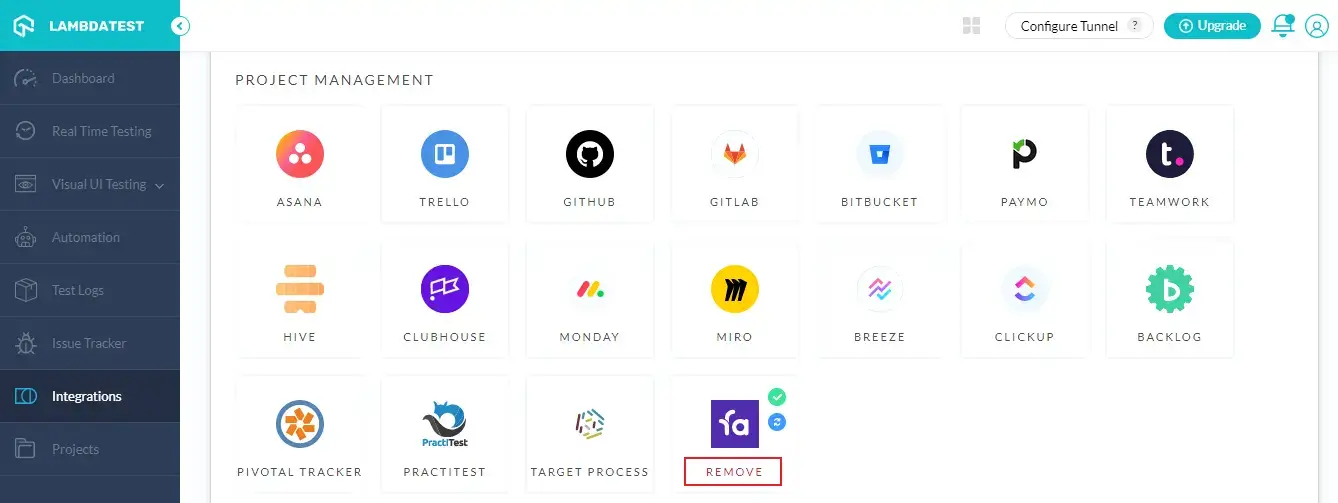
Task: Open the Issue Tracker menu item
Action: tap(90, 343)
